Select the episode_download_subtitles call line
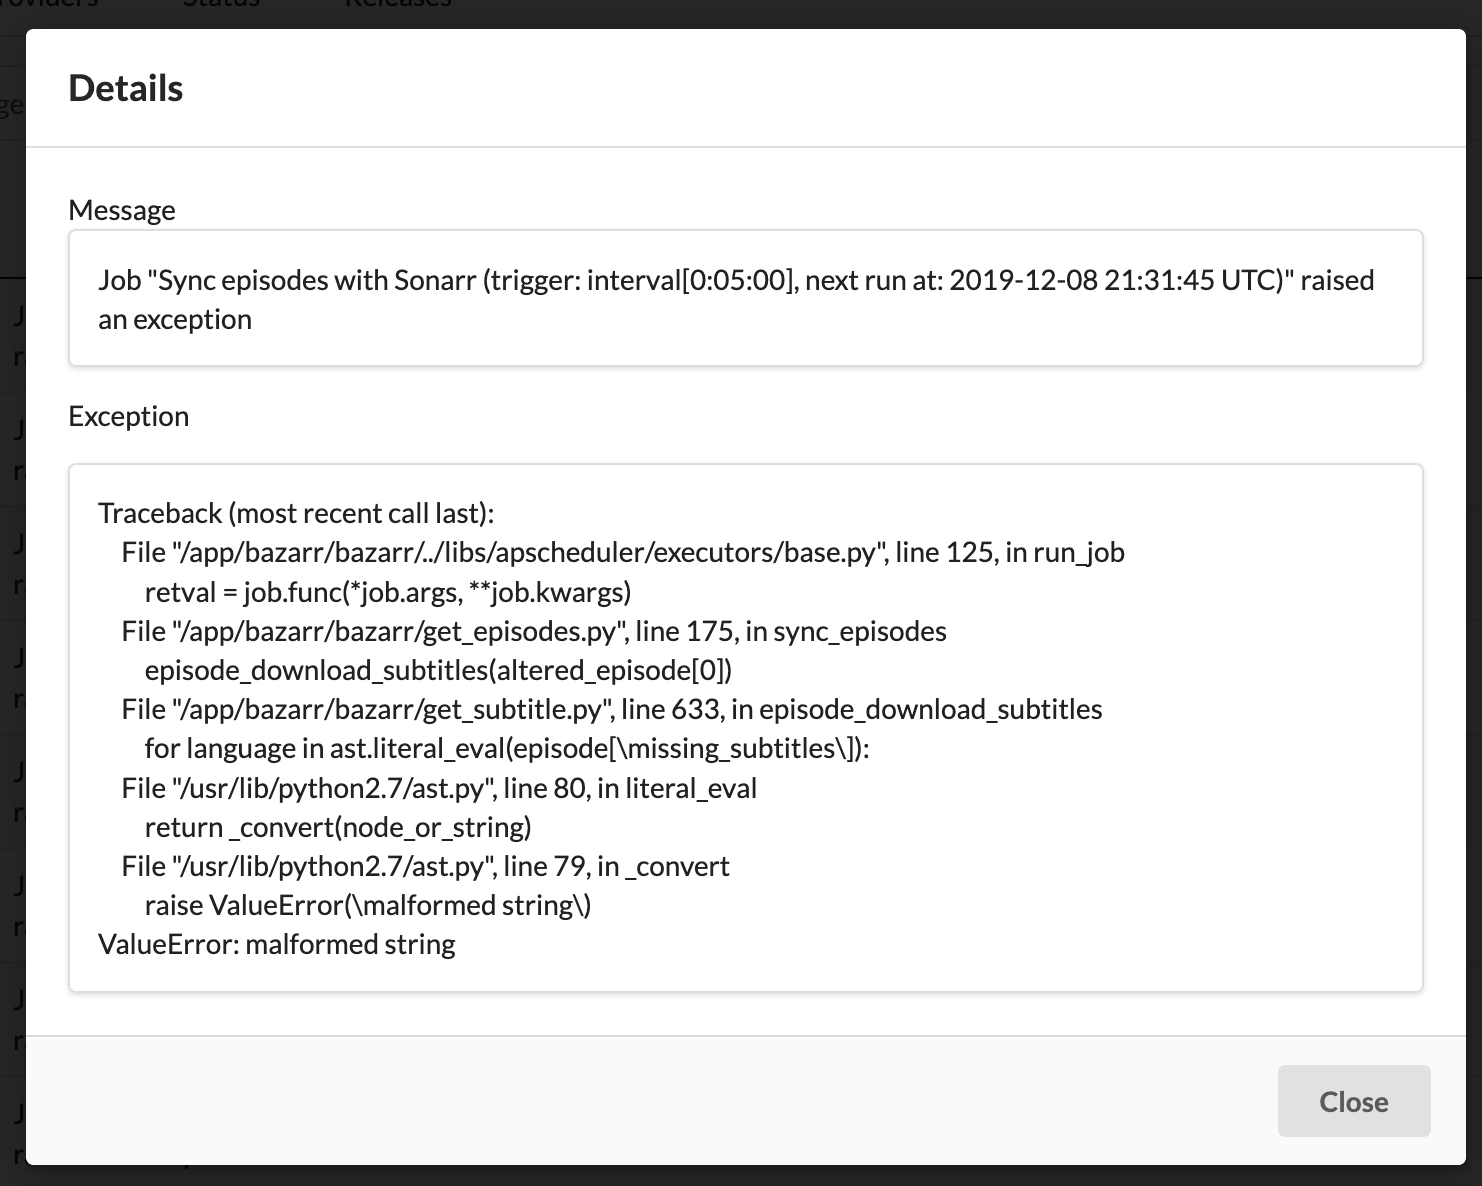The height and width of the screenshot is (1186, 1482). coord(439,670)
